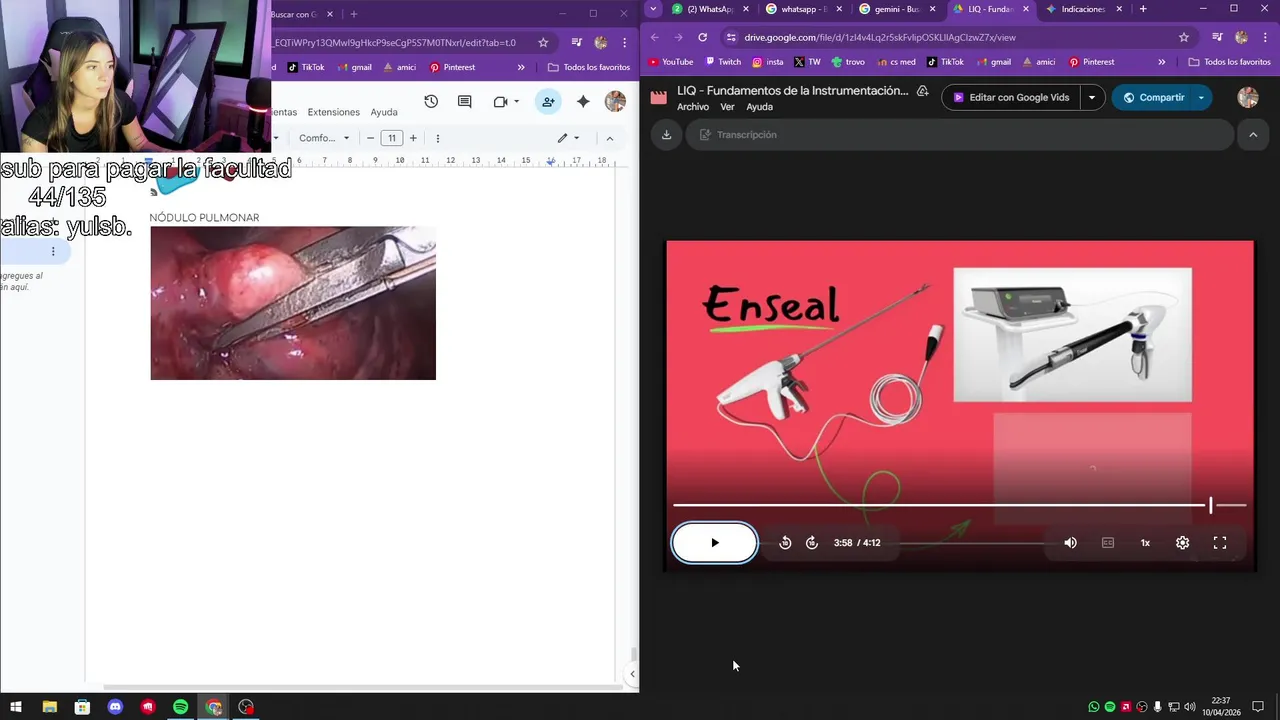Open the Twitch bookmark in the right window
Image resolution: width=1280 pixels, height=720 pixels.
(x=722, y=62)
